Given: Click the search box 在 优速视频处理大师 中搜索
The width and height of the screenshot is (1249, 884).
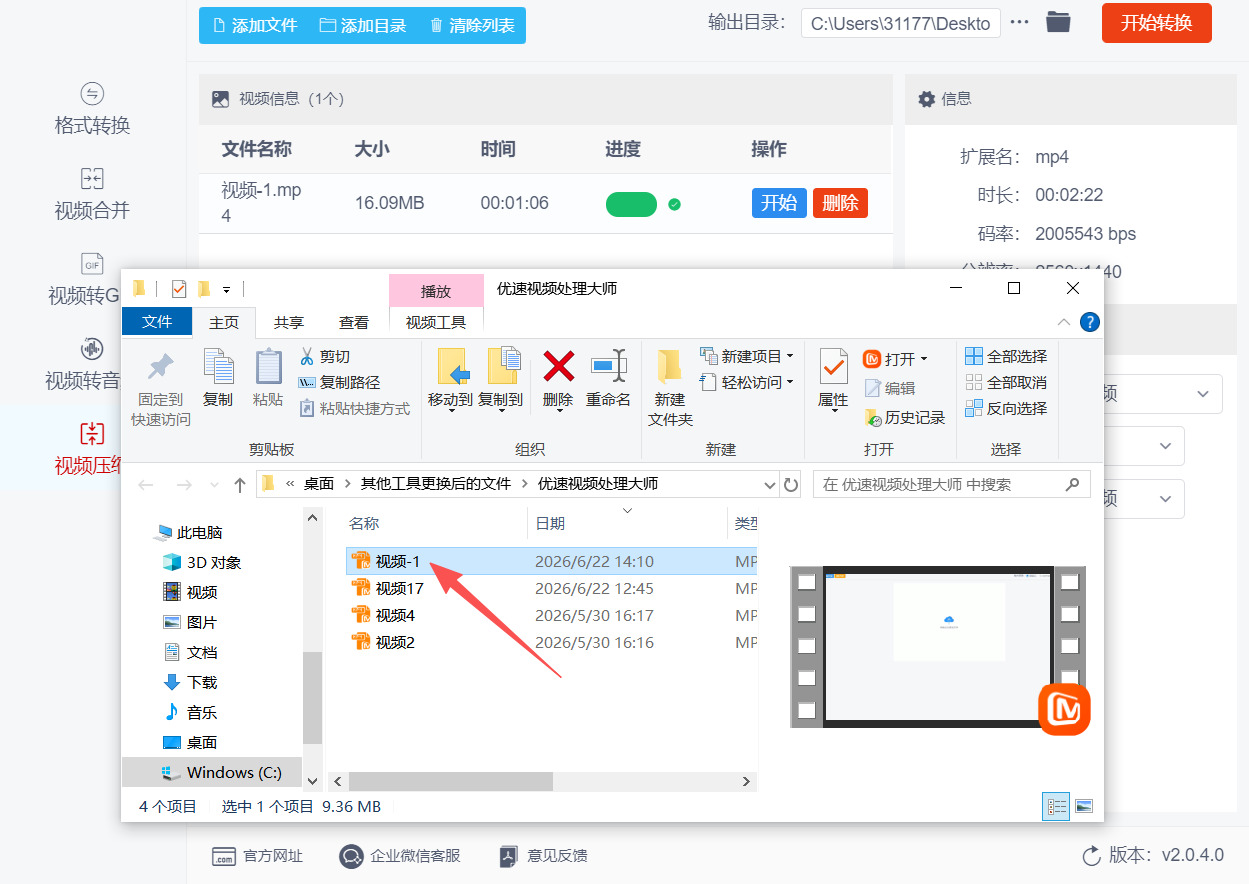Looking at the screenshot, I should 950,484.
